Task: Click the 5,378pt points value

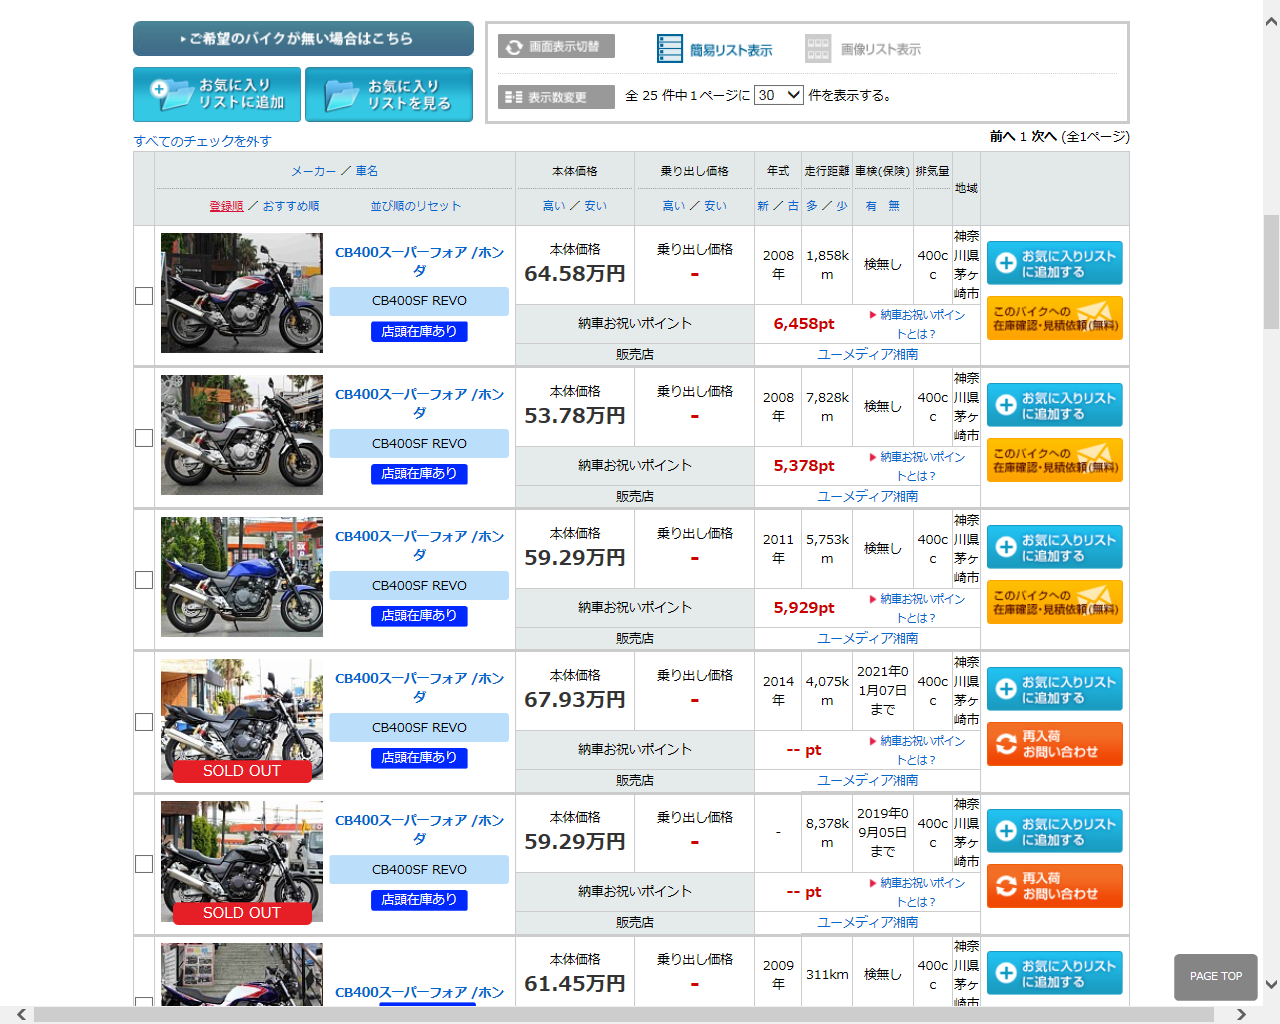Action: pyautogui.click(x=804, y=466)
